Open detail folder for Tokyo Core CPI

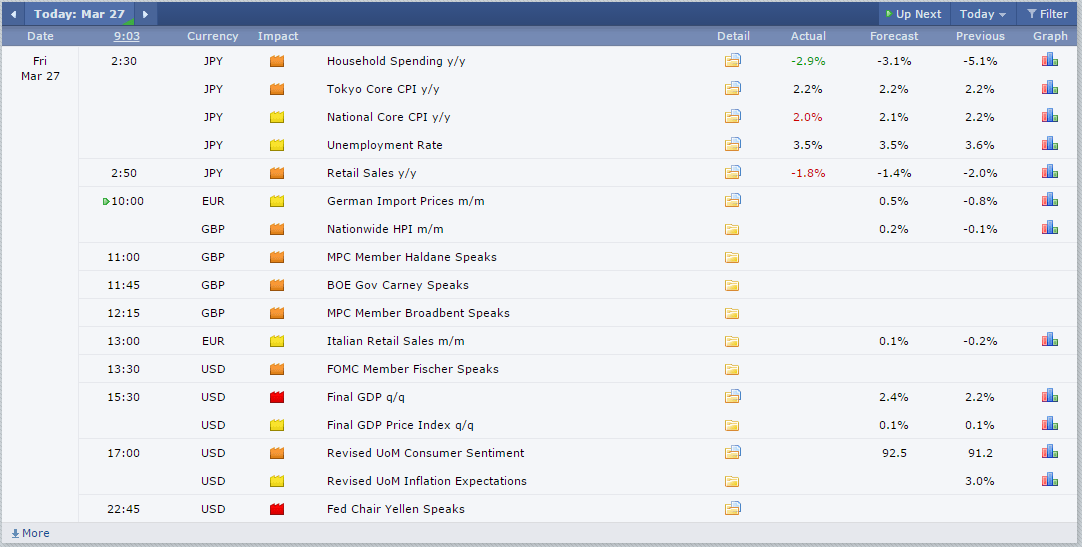point(732,89)
